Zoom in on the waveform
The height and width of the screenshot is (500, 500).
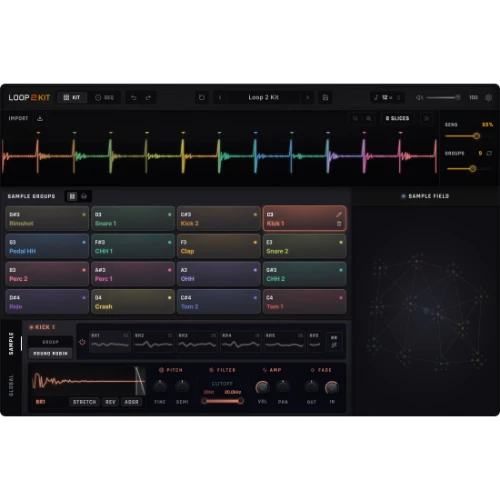coord(368,118)
